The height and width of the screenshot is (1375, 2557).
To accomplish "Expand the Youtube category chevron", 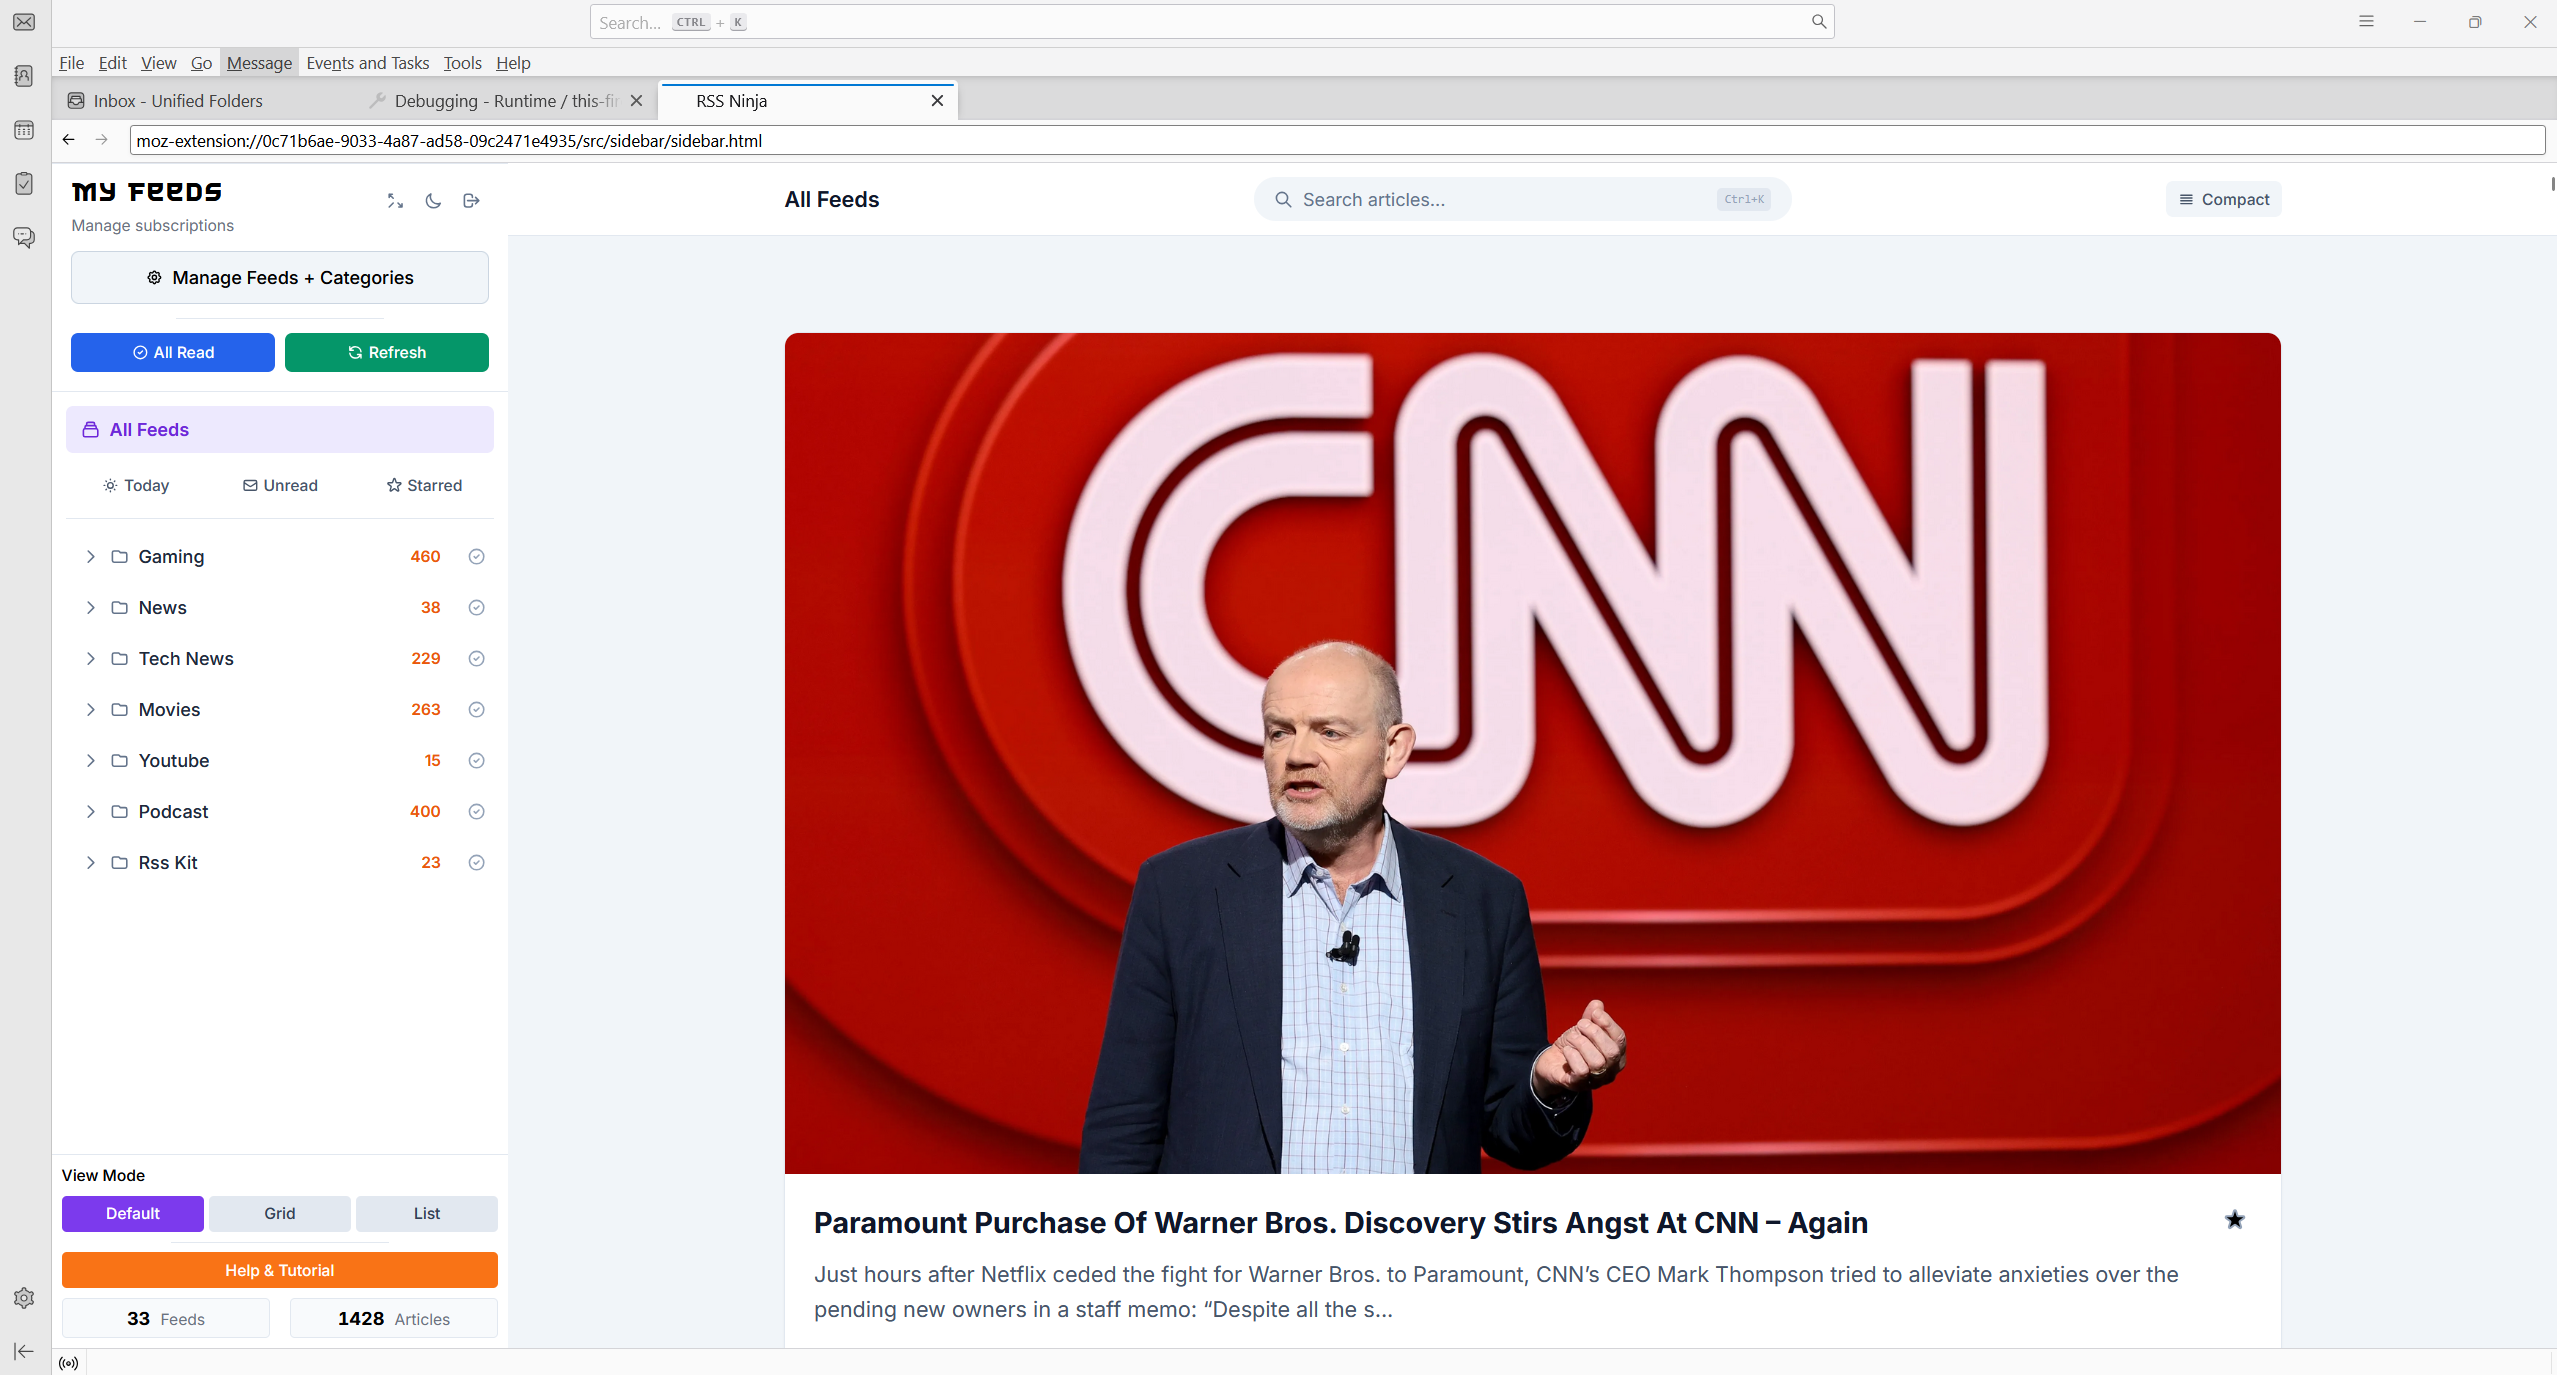I will [91, 761].
